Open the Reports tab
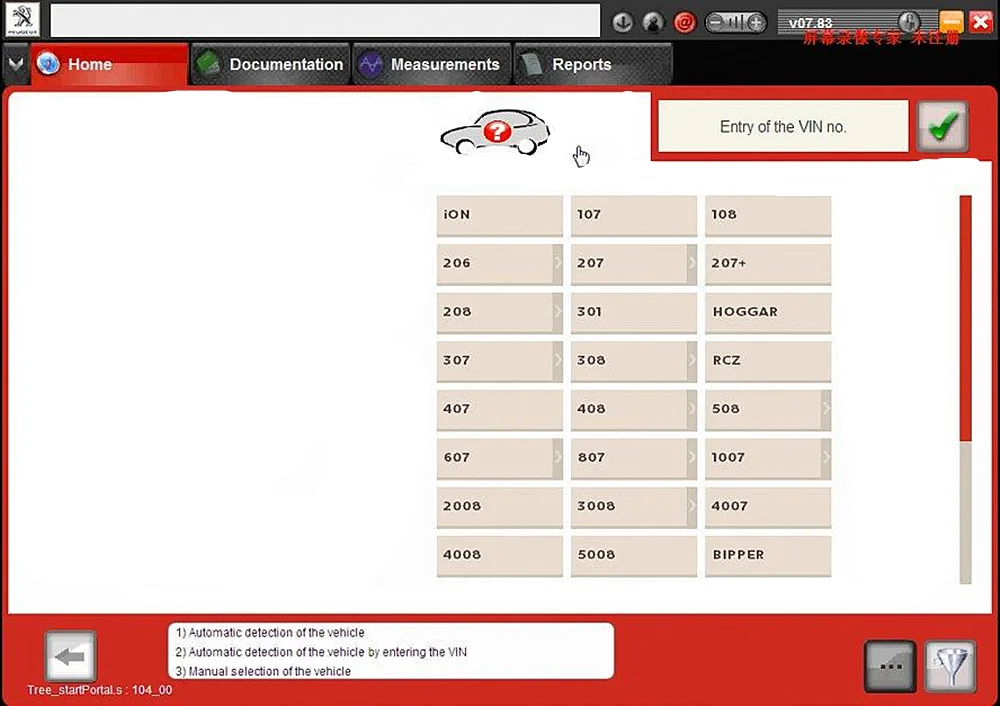The image size is (1000, 706). [593, 64]
